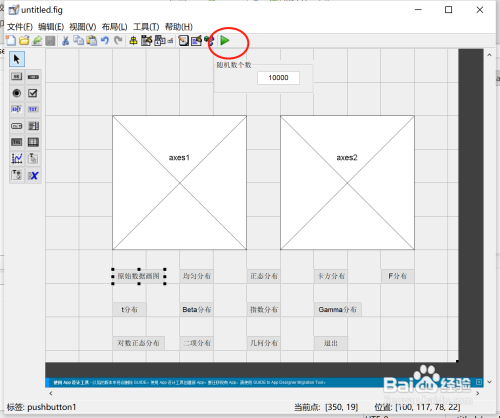Image resolution: width=500 pixels, height=418 pixels.
Task: Open the 帮助(H) menu
Action: [x=179, y=27]
